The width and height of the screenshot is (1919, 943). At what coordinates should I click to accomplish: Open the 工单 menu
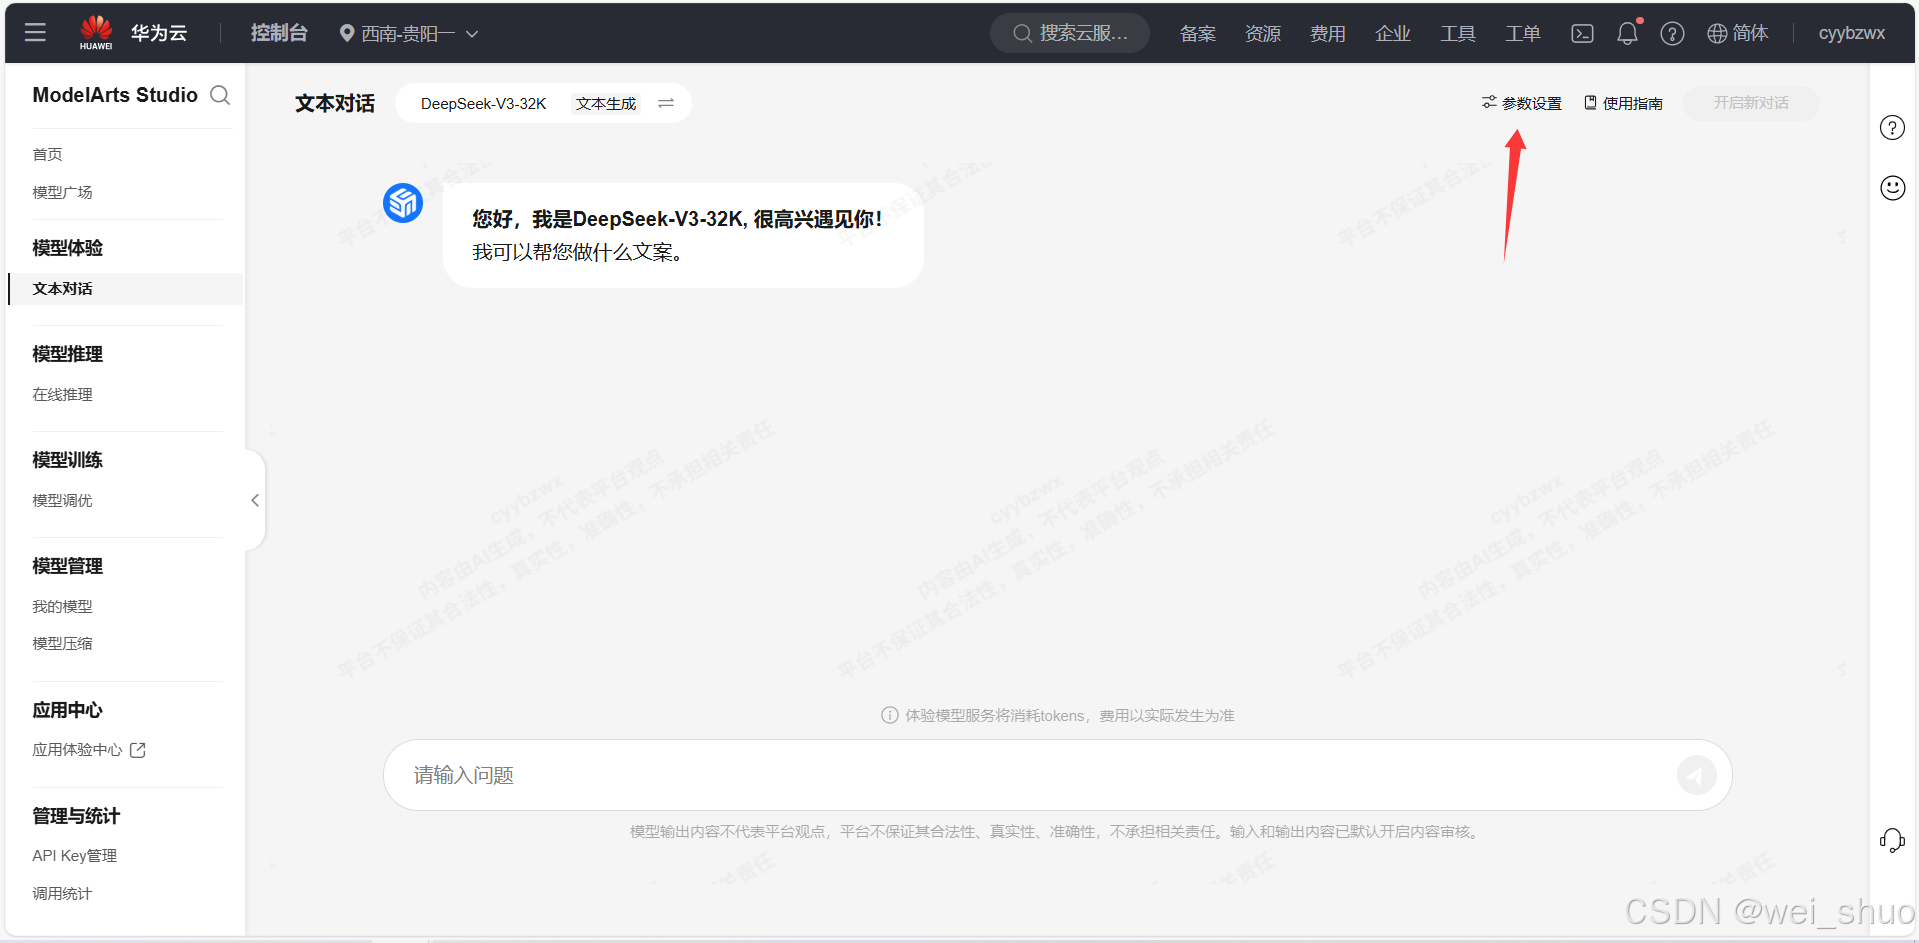pos(1523,33)
